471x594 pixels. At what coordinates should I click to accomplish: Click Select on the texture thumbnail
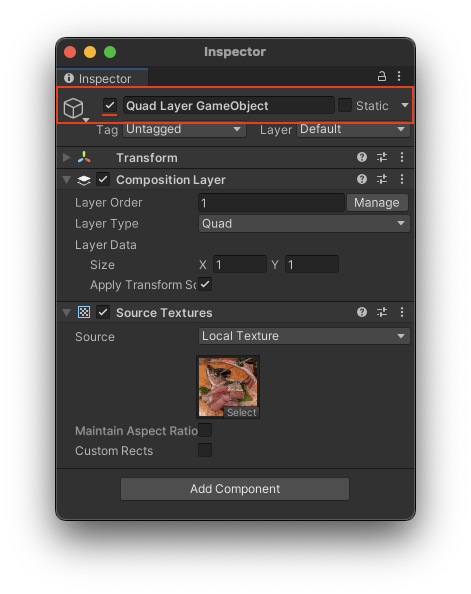242,412
